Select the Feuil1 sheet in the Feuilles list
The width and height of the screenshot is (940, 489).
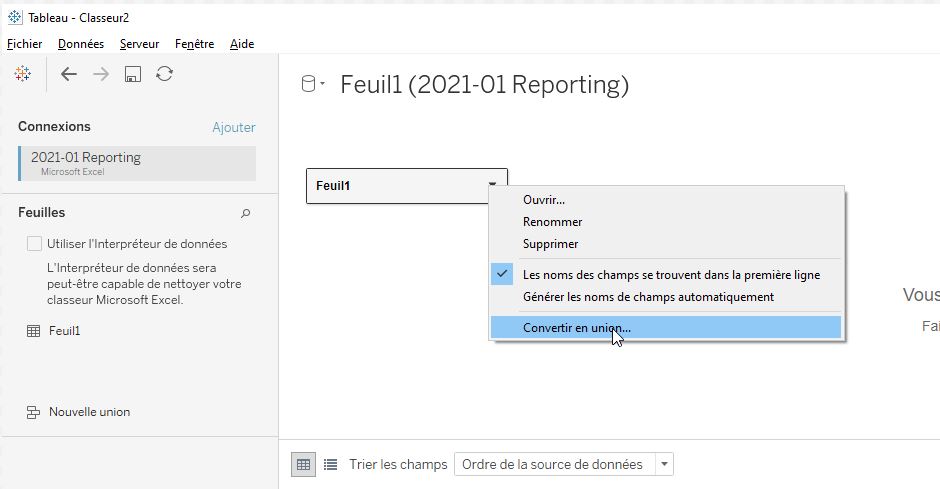tap(65, 331)
